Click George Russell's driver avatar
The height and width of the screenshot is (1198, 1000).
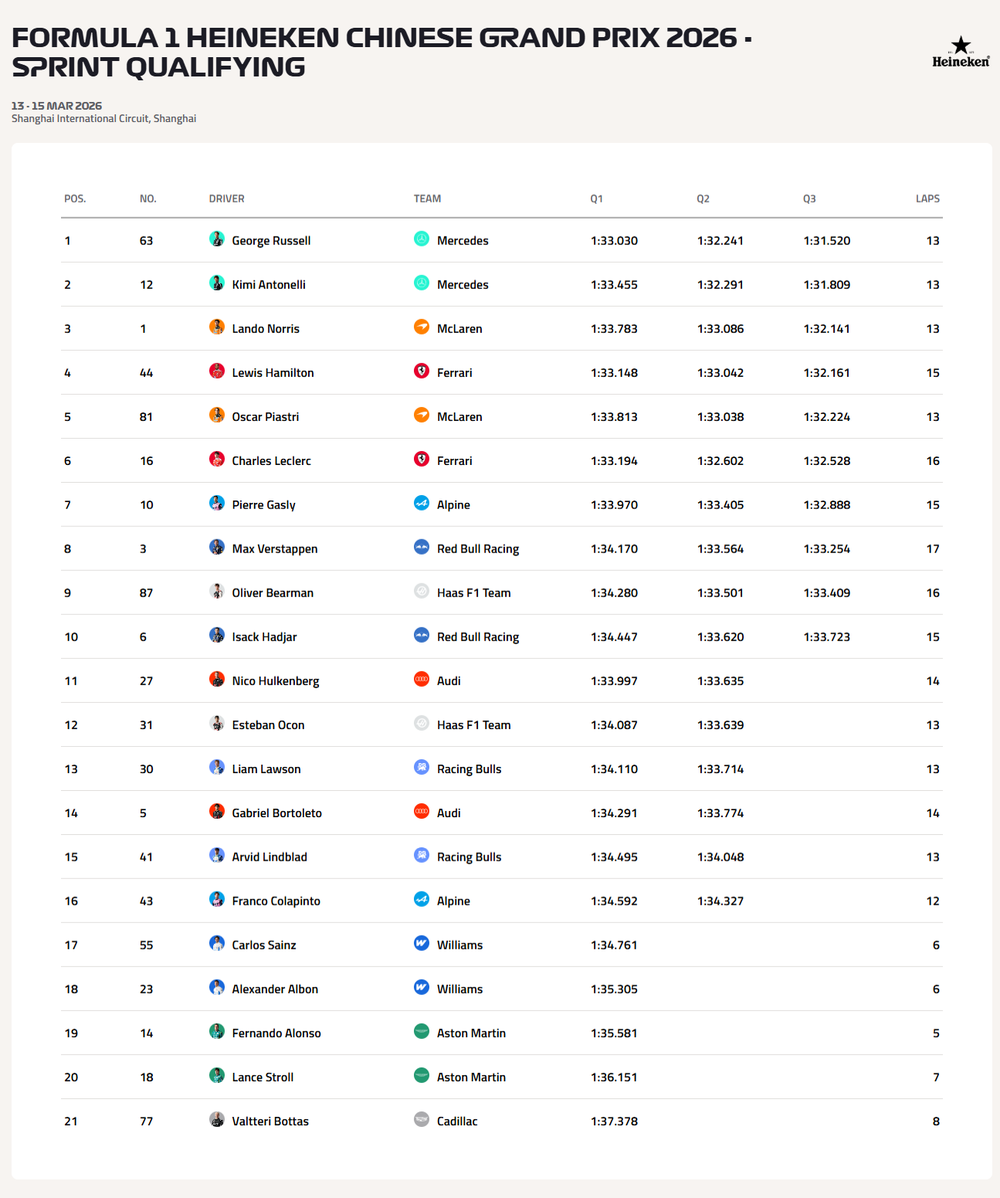(217, 239)
